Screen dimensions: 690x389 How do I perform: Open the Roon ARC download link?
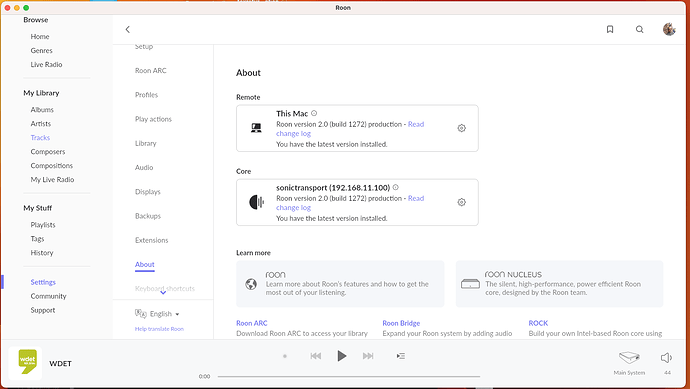tap(252, 323)
